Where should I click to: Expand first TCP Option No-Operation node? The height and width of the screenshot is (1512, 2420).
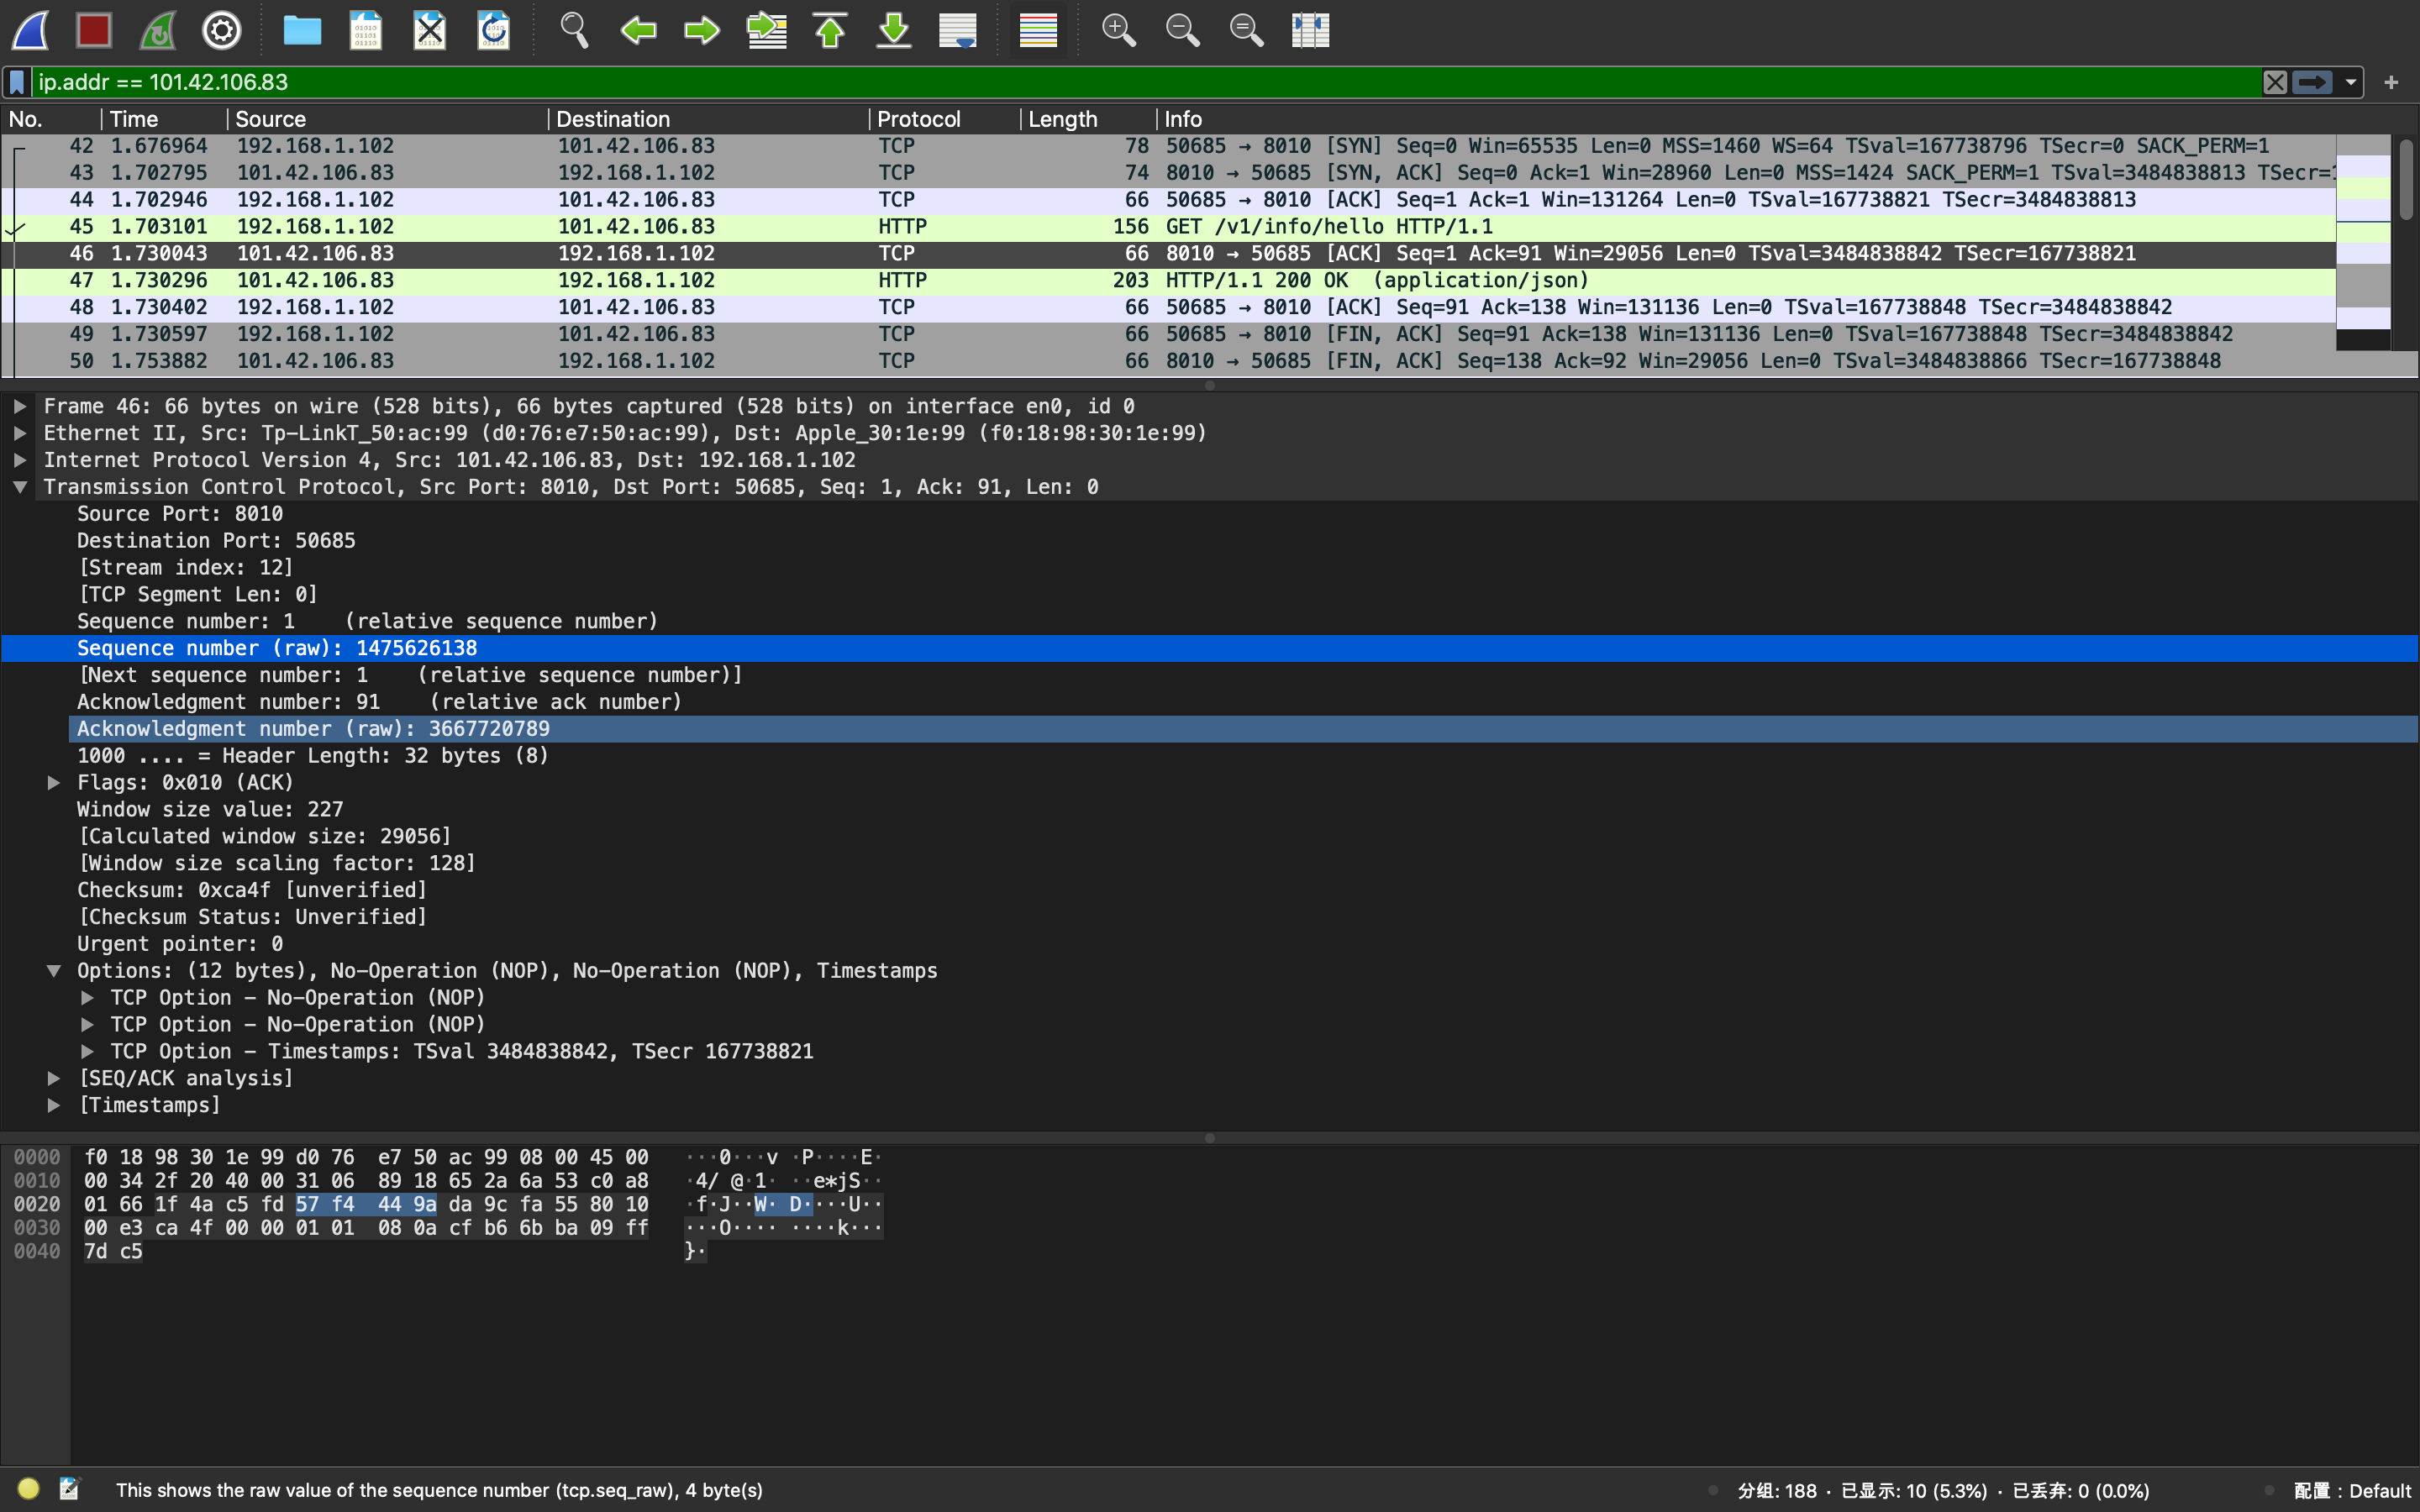click(x=87, y=998)
